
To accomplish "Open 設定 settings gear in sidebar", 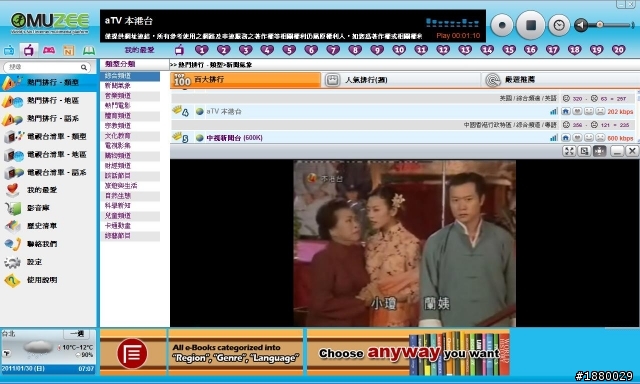I will click(48, 262).
